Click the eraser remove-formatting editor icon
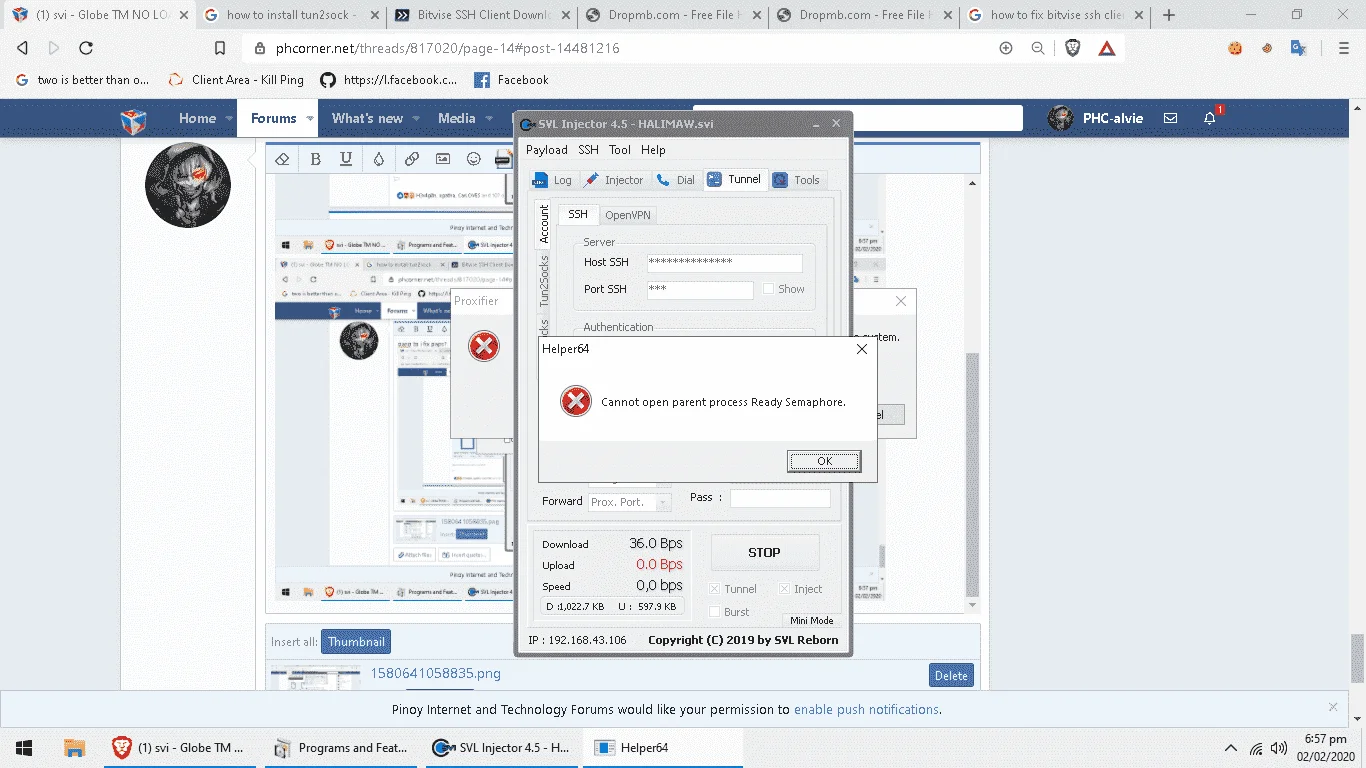This screenshot has height=768, width=1366. click(282, 159)
